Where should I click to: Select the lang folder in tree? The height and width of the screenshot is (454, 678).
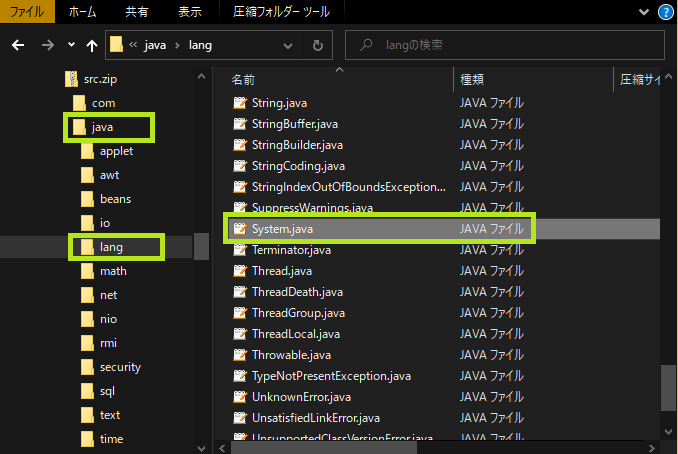point(111,247)
